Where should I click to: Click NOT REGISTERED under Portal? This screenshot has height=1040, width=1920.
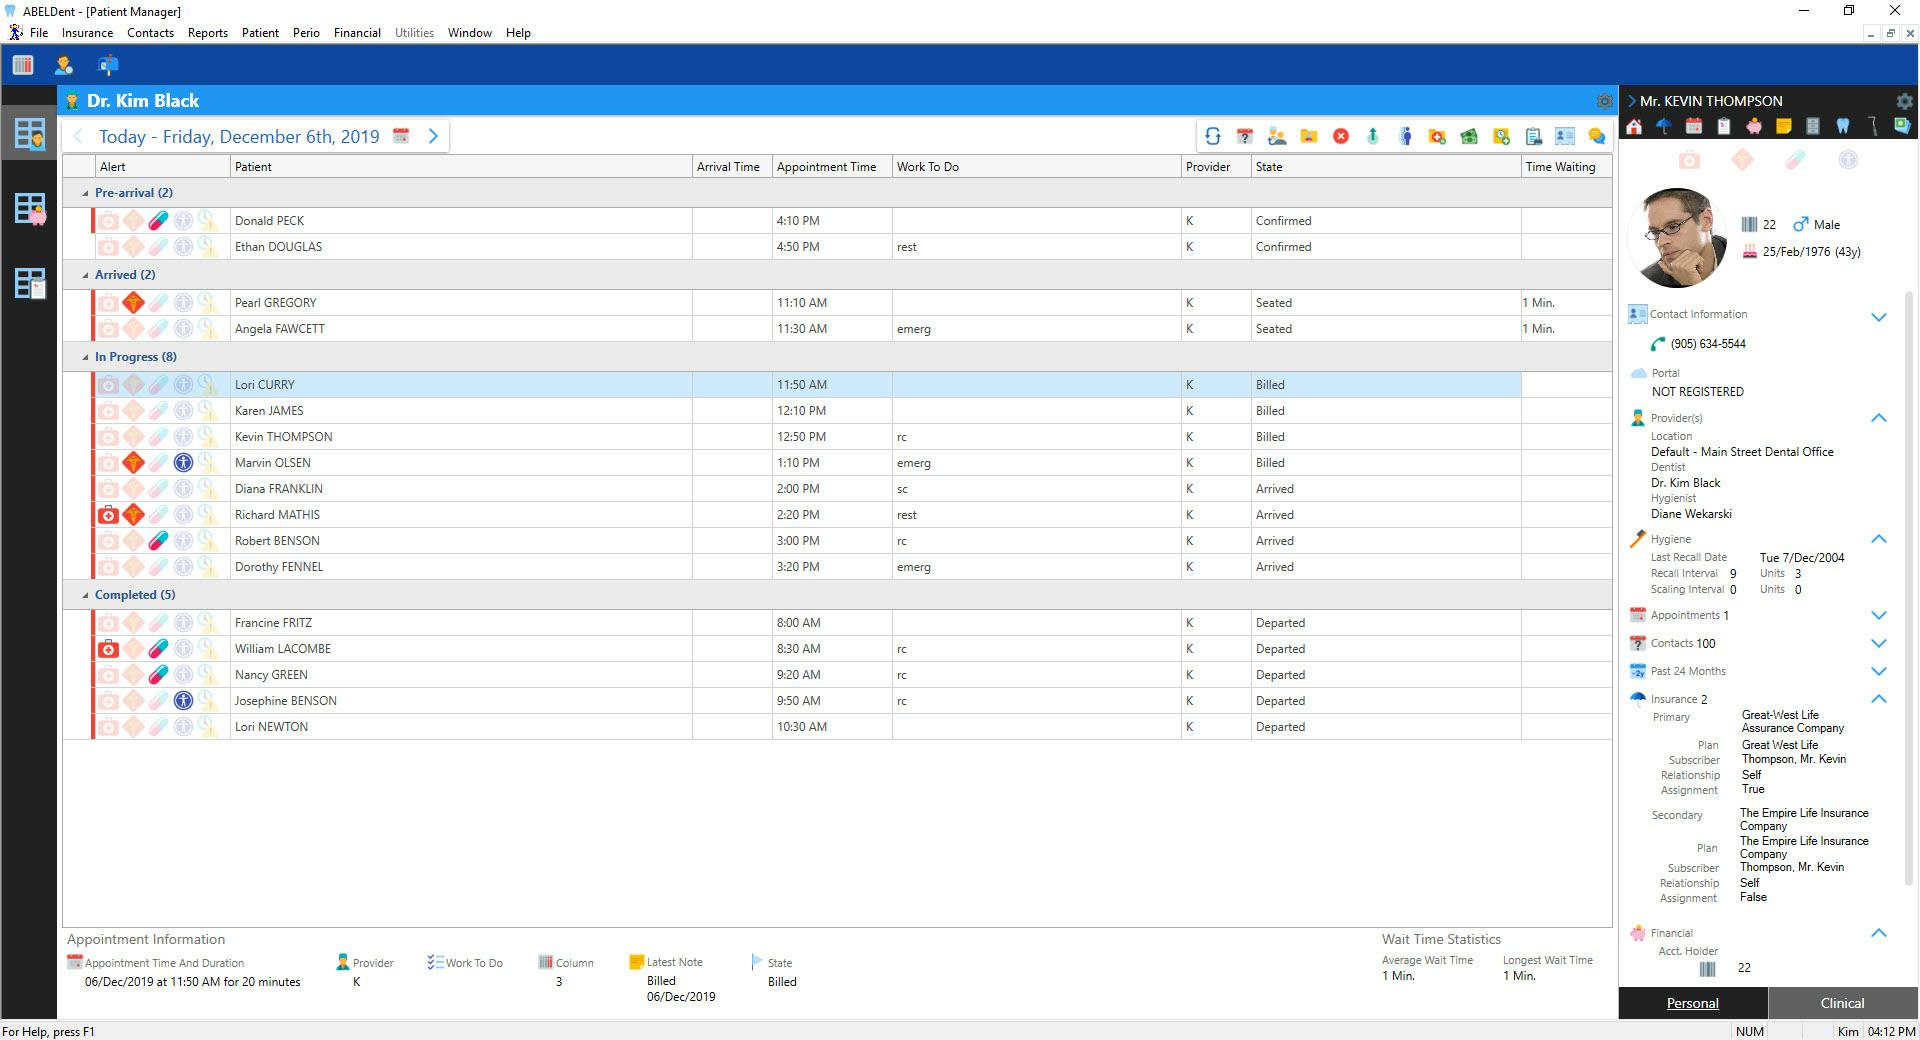pos(1696,391)
